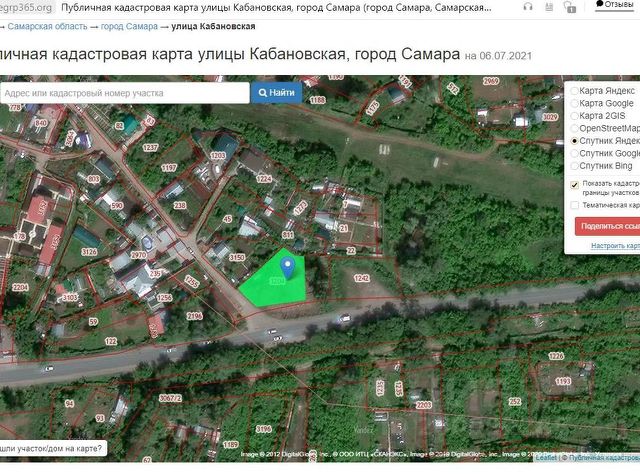Focus the address or cadastral number field

[123, 93]
